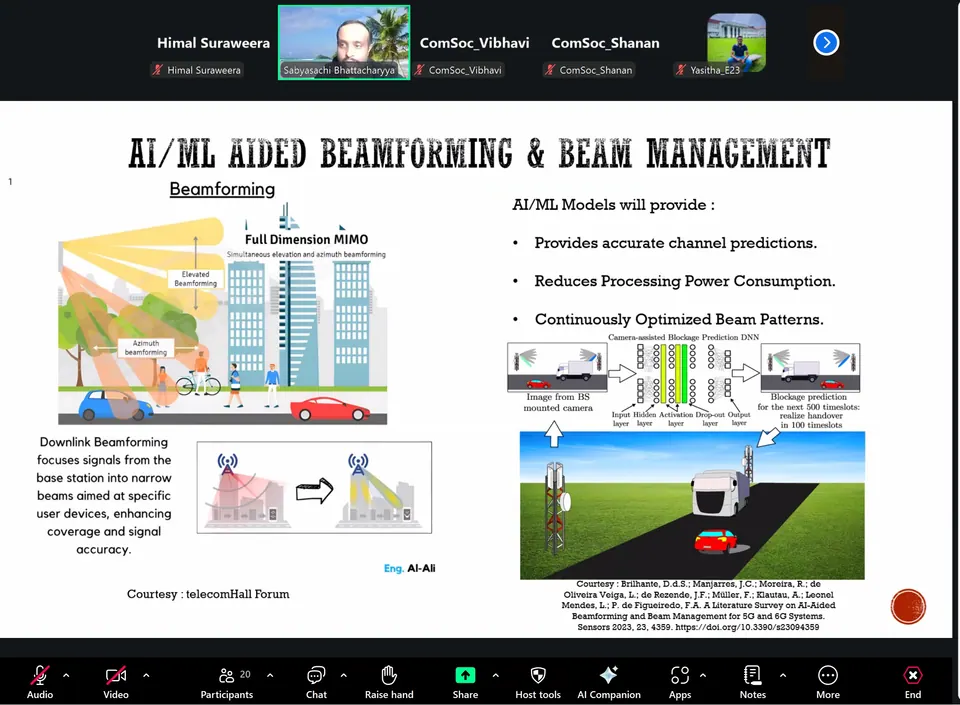960x705 pixels.
Task: Select ComSoc_Vibhavi participant tile
Action: 474,43
